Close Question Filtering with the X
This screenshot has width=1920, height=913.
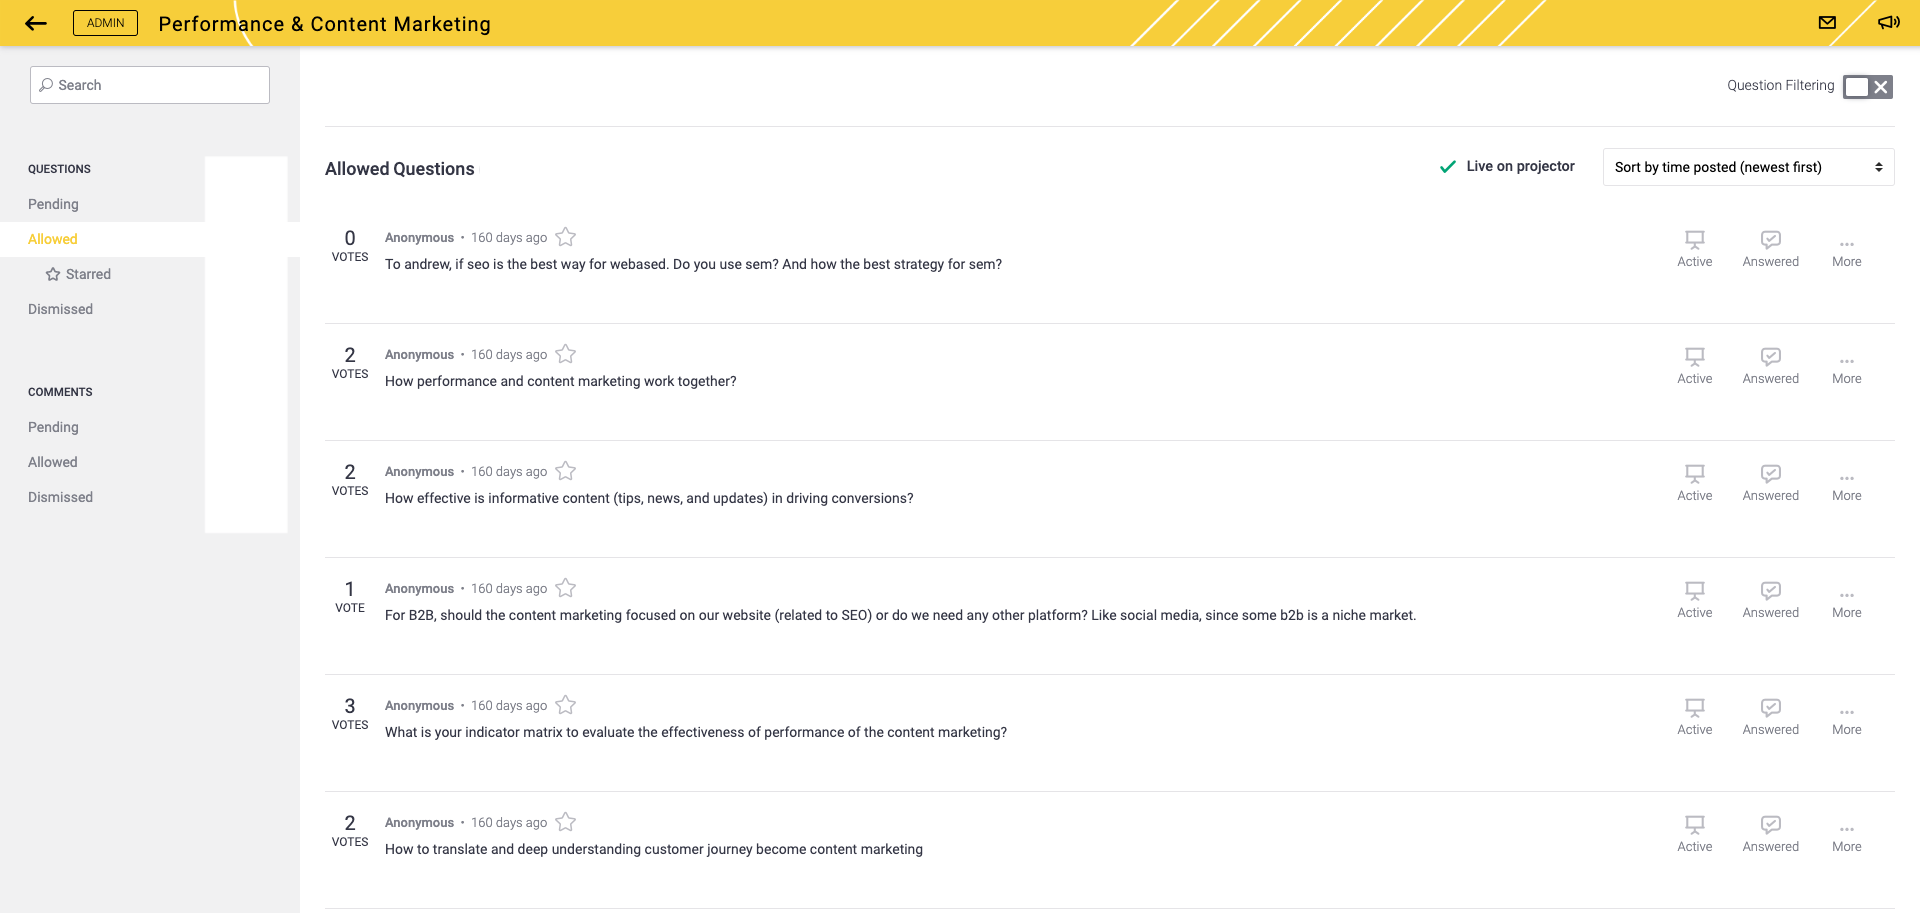(x=1881, y=87)
